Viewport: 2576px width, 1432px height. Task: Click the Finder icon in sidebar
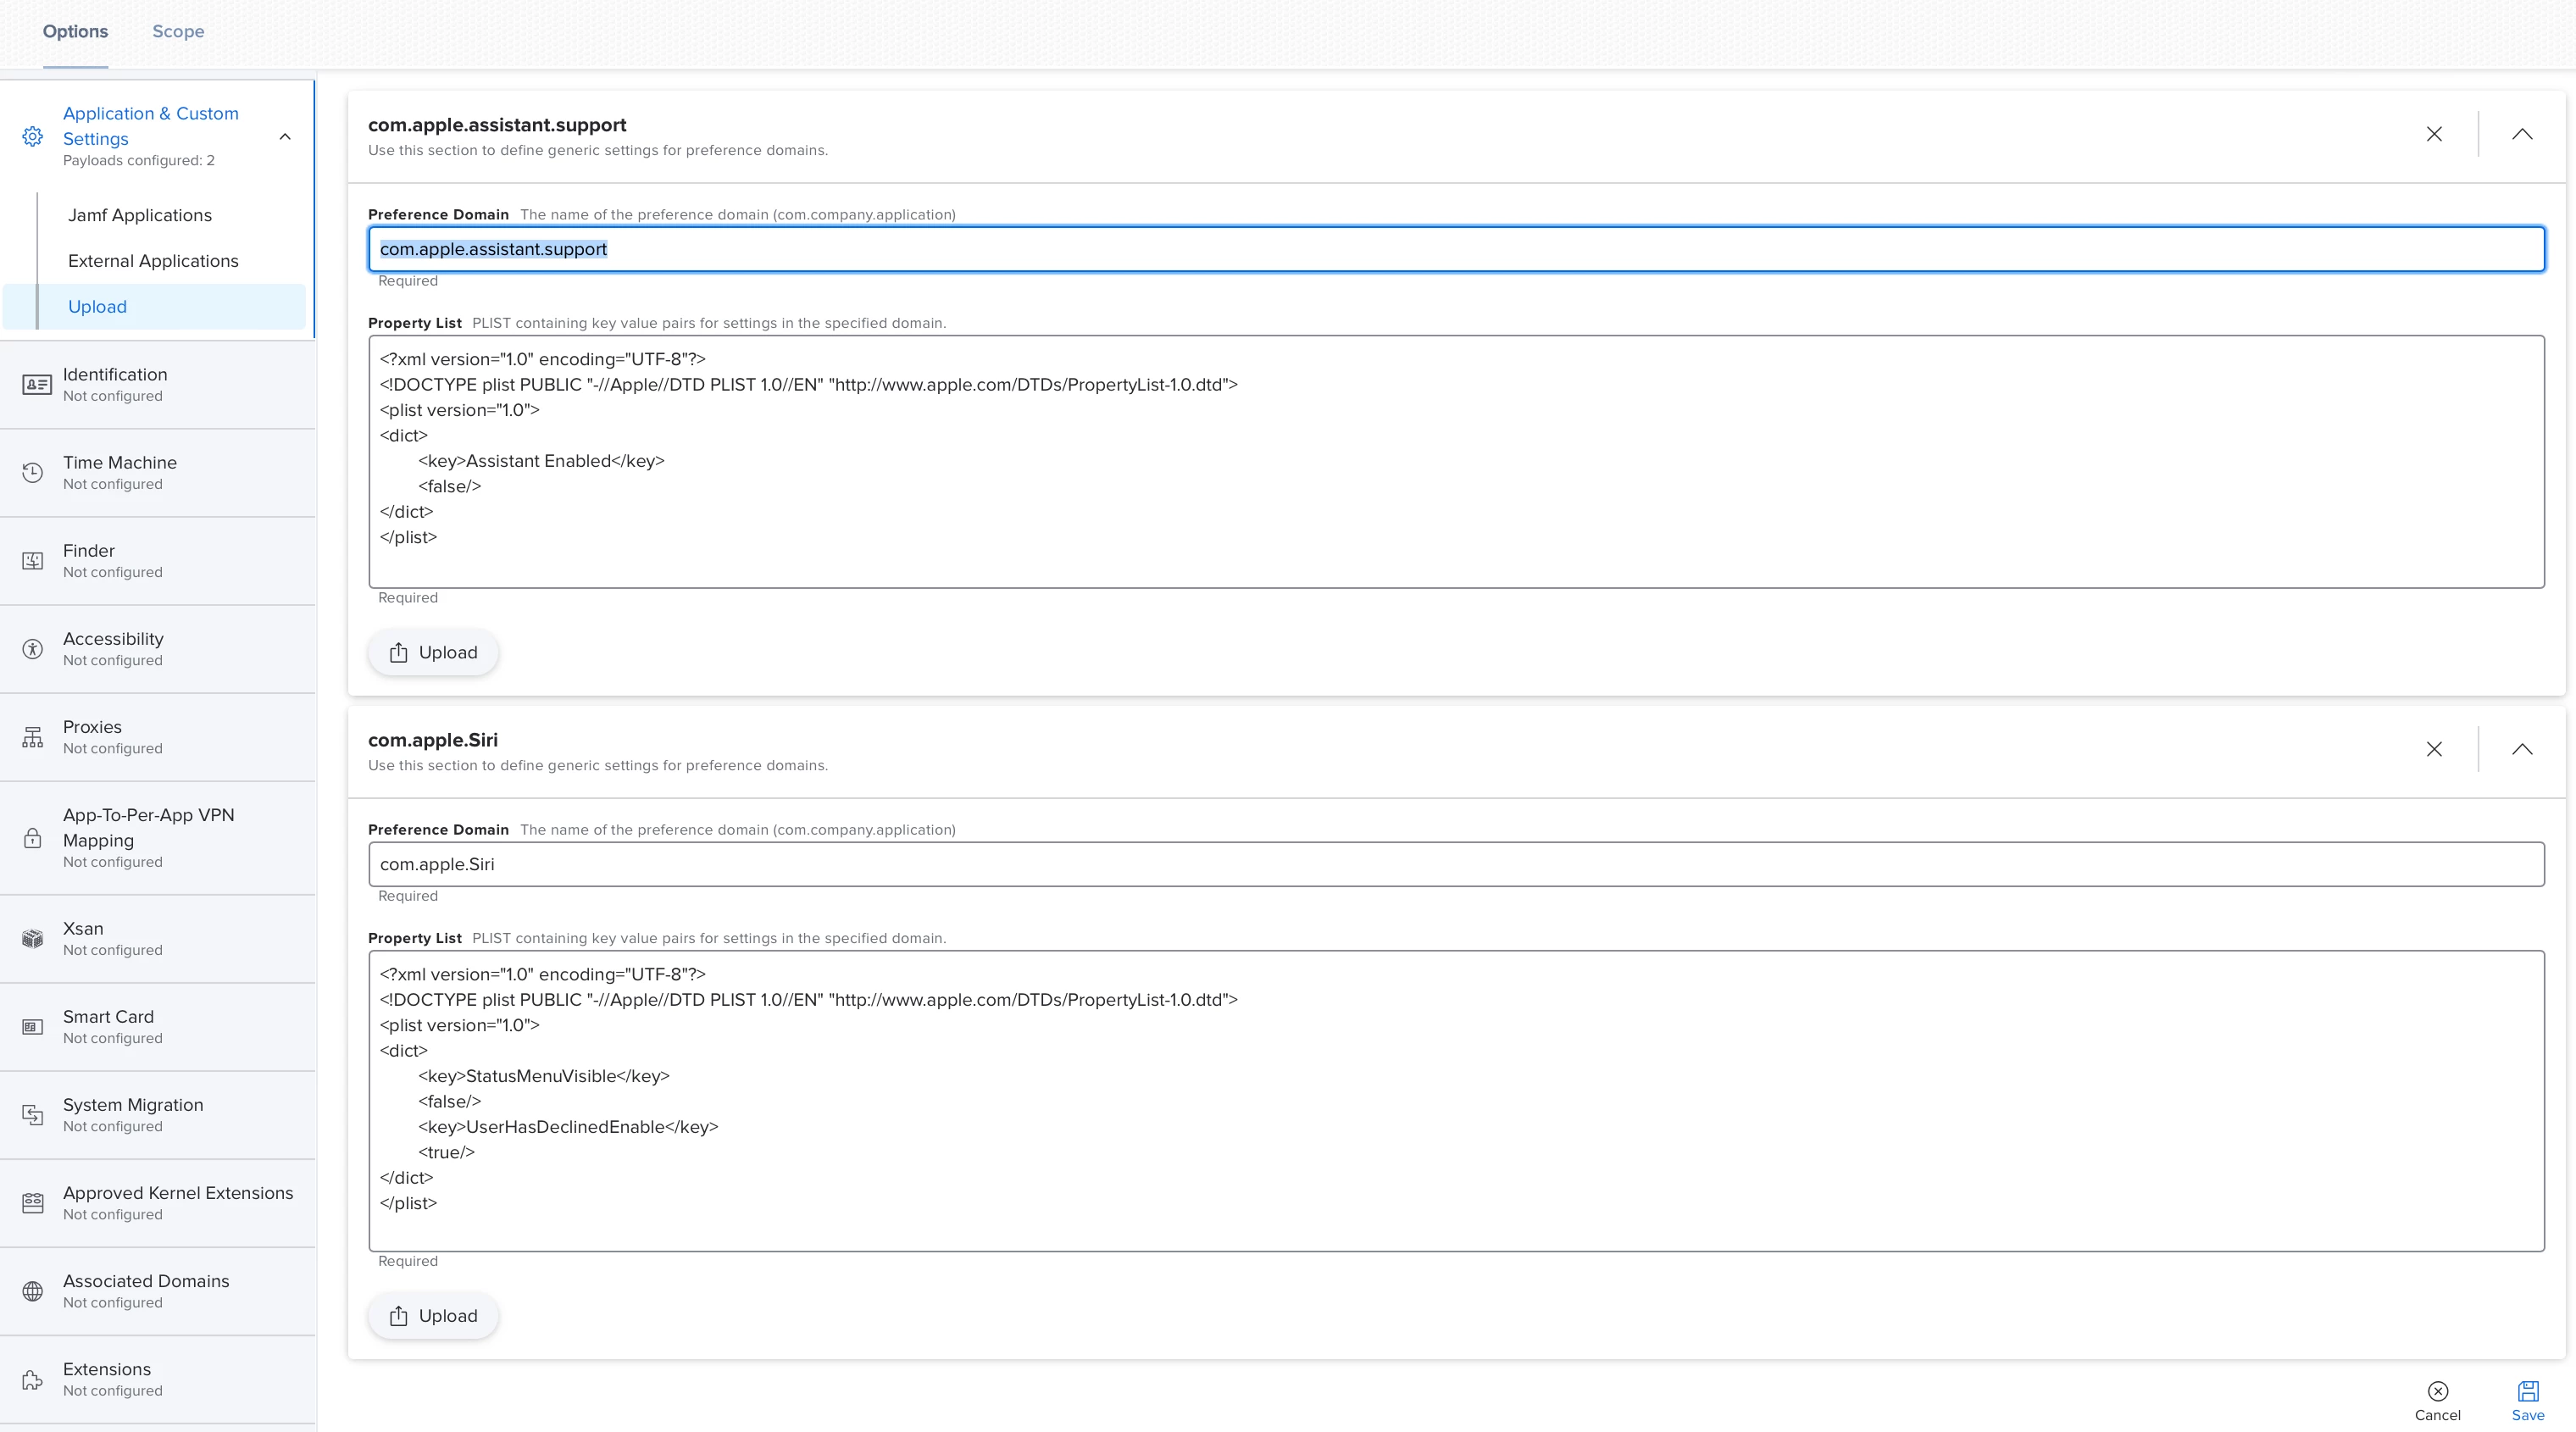coord(33,561)
